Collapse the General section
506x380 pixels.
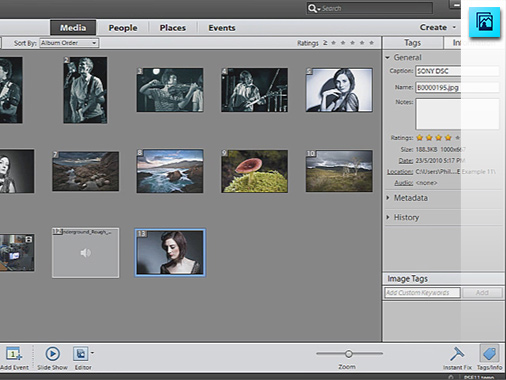click(x=388, y=57)
